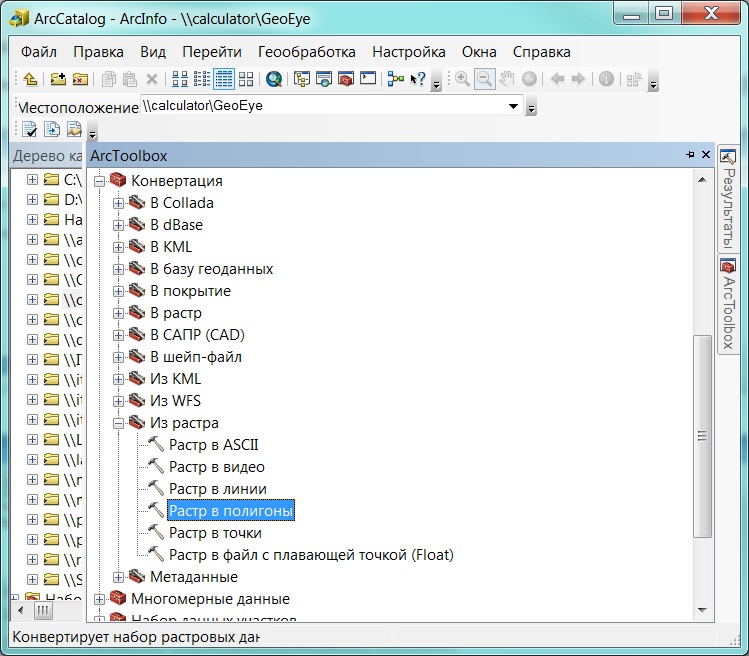Switch to List view mode

(202, 79)
